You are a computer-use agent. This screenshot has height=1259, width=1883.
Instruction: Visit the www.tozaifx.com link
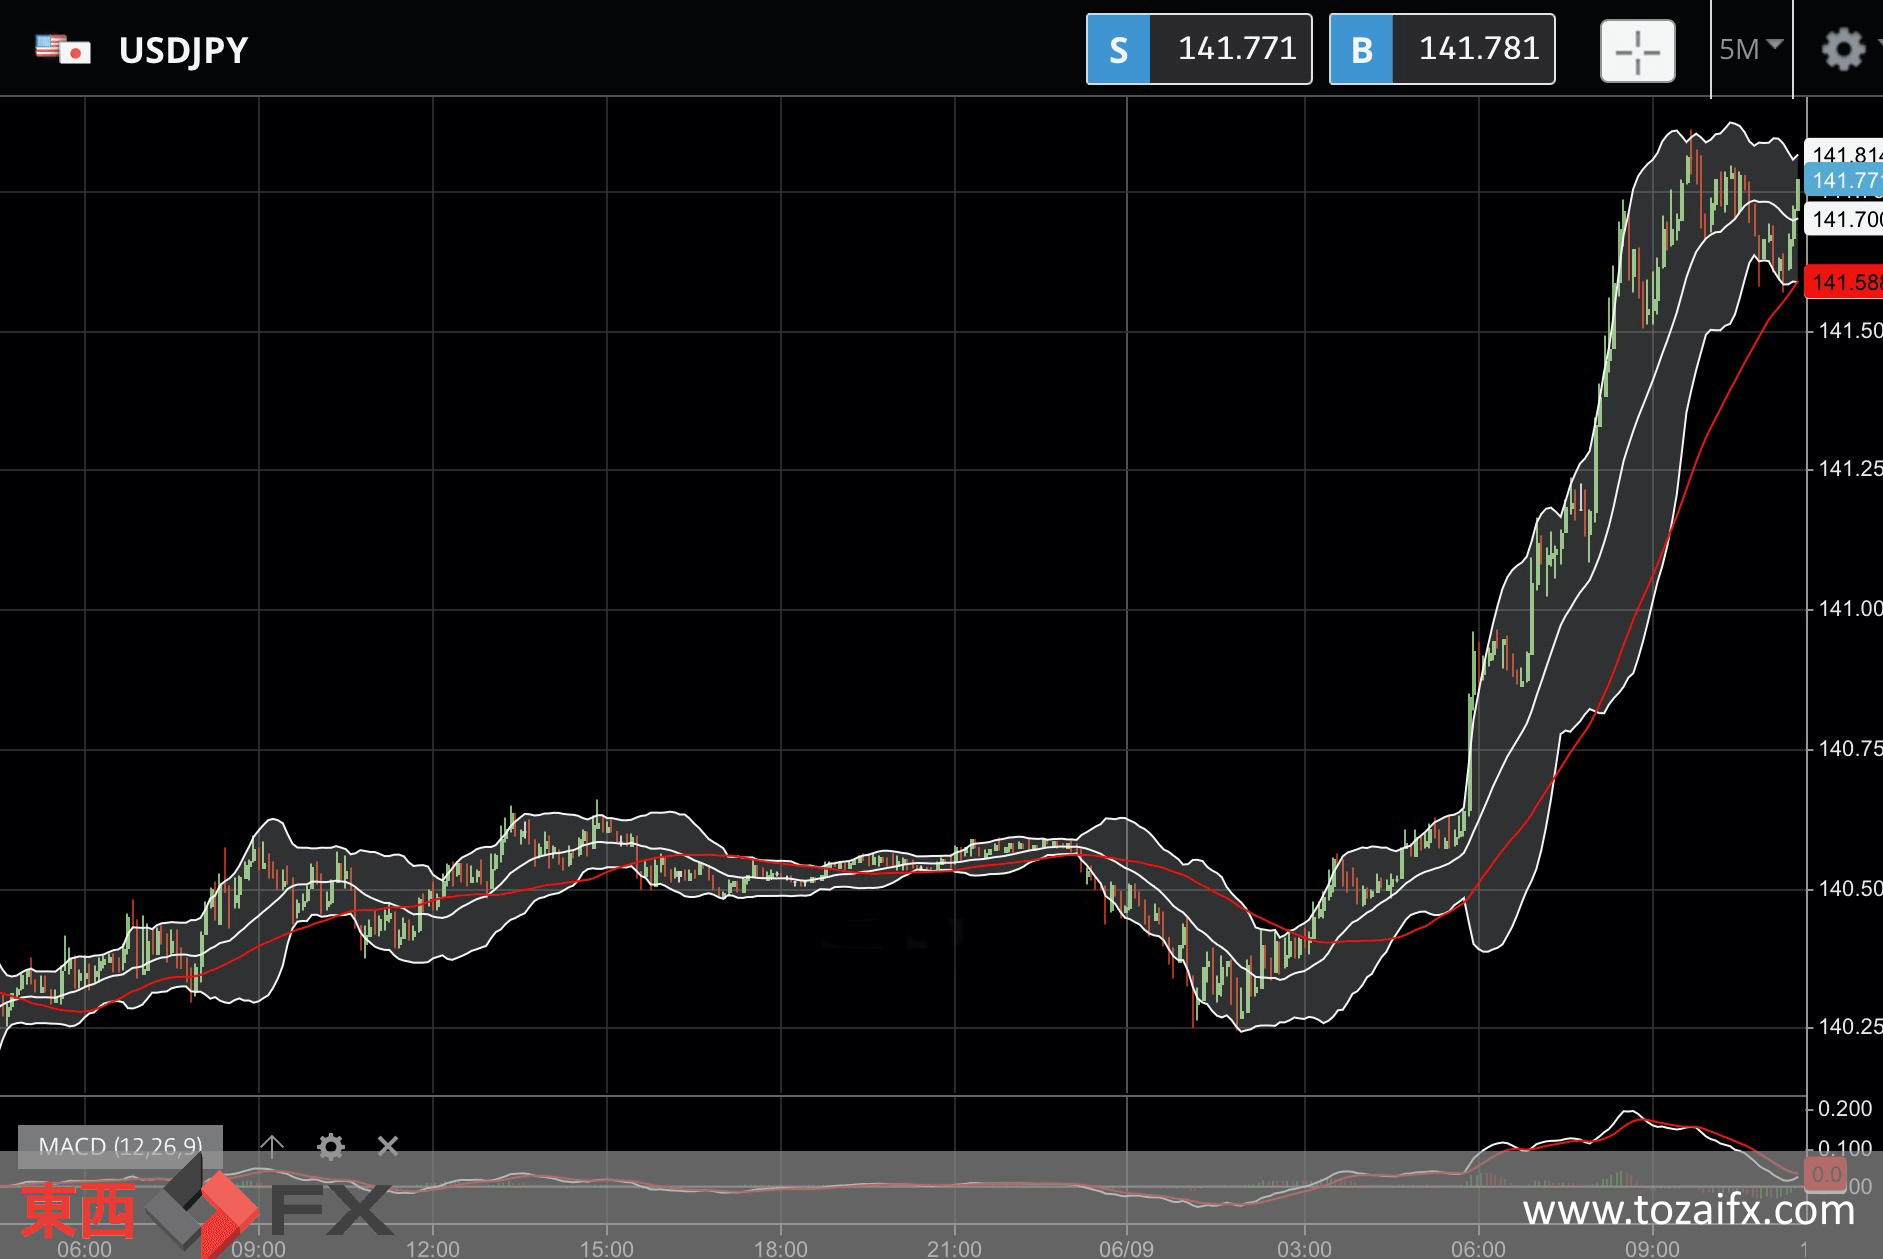[x=1689, y=1211]
